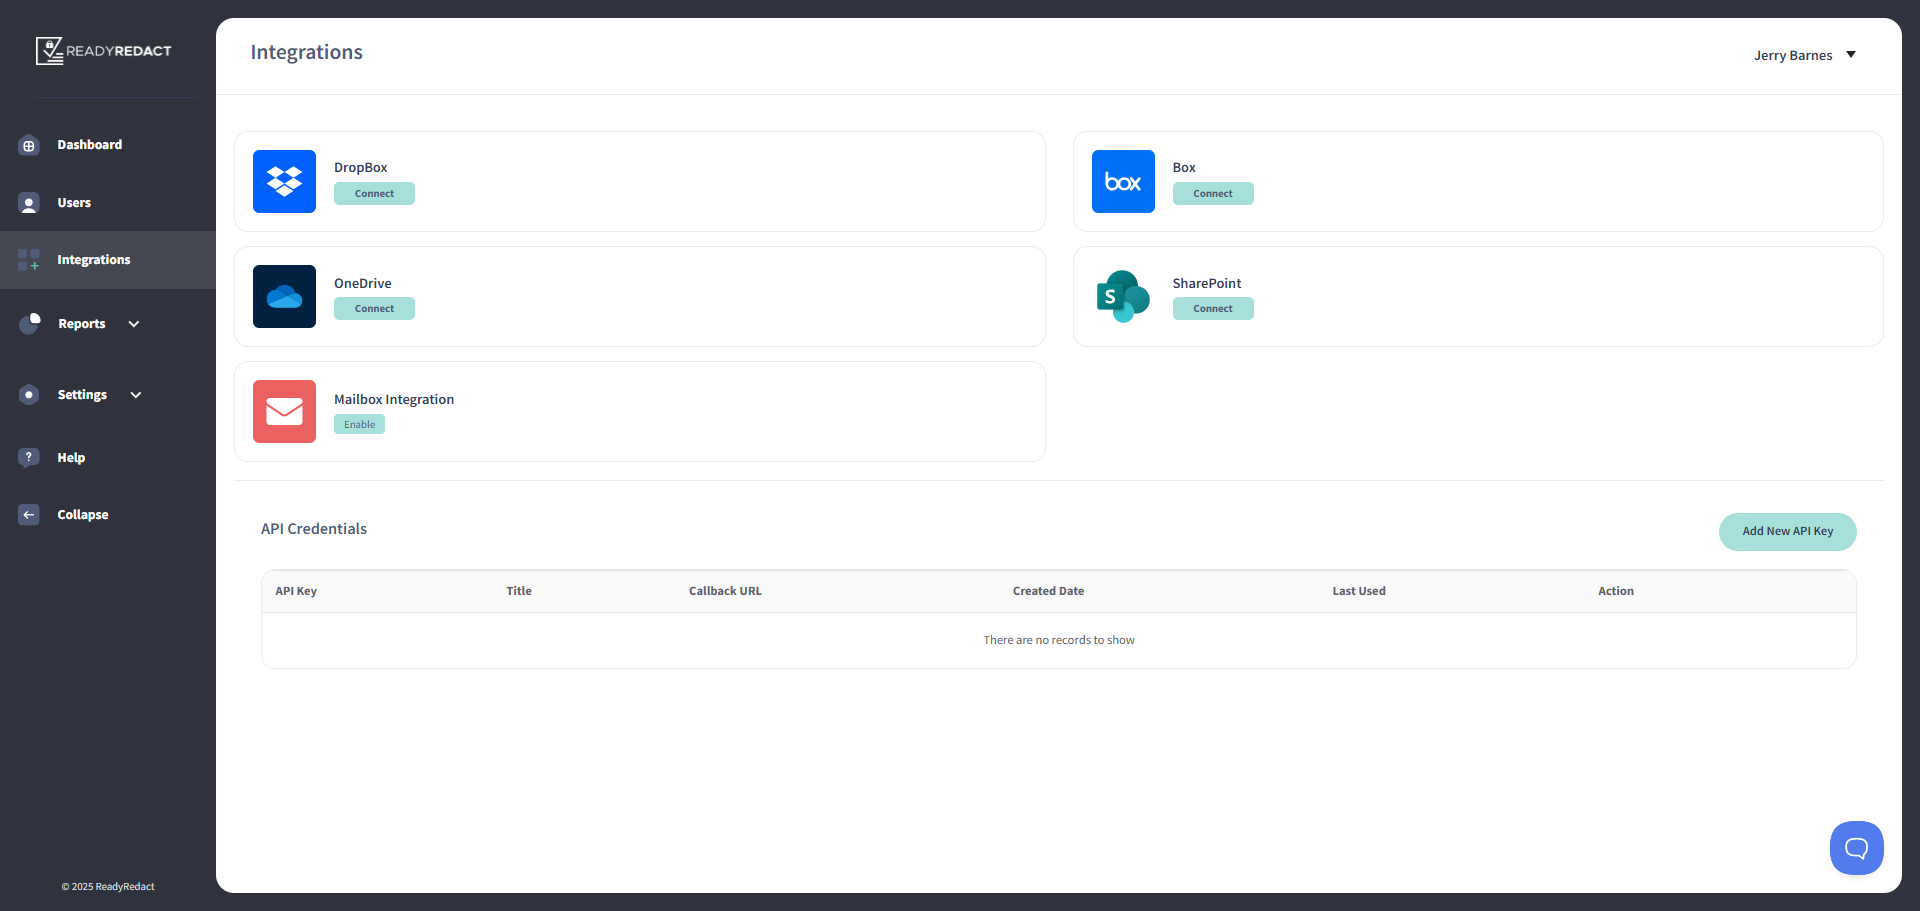The width and height of the screenshot is (1920, 911).
Task: Click the Integrations page title
Action: [x=307, y=52]
